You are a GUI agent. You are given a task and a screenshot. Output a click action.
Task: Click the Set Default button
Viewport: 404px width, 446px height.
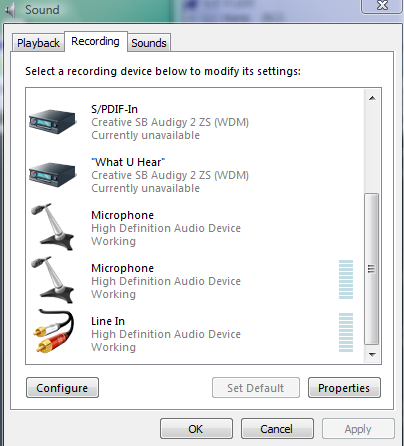(256, 388)
